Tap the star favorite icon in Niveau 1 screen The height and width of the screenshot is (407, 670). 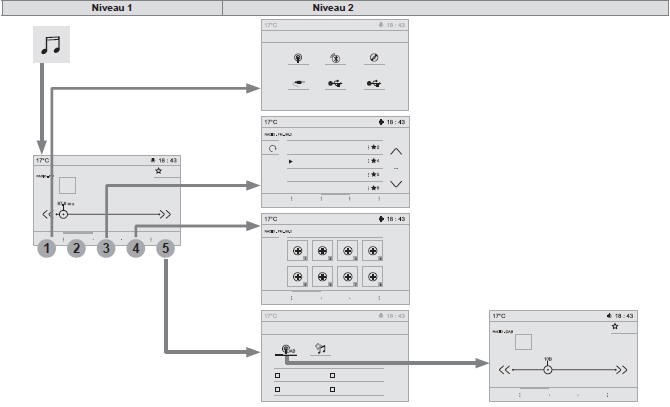[159, 171]
